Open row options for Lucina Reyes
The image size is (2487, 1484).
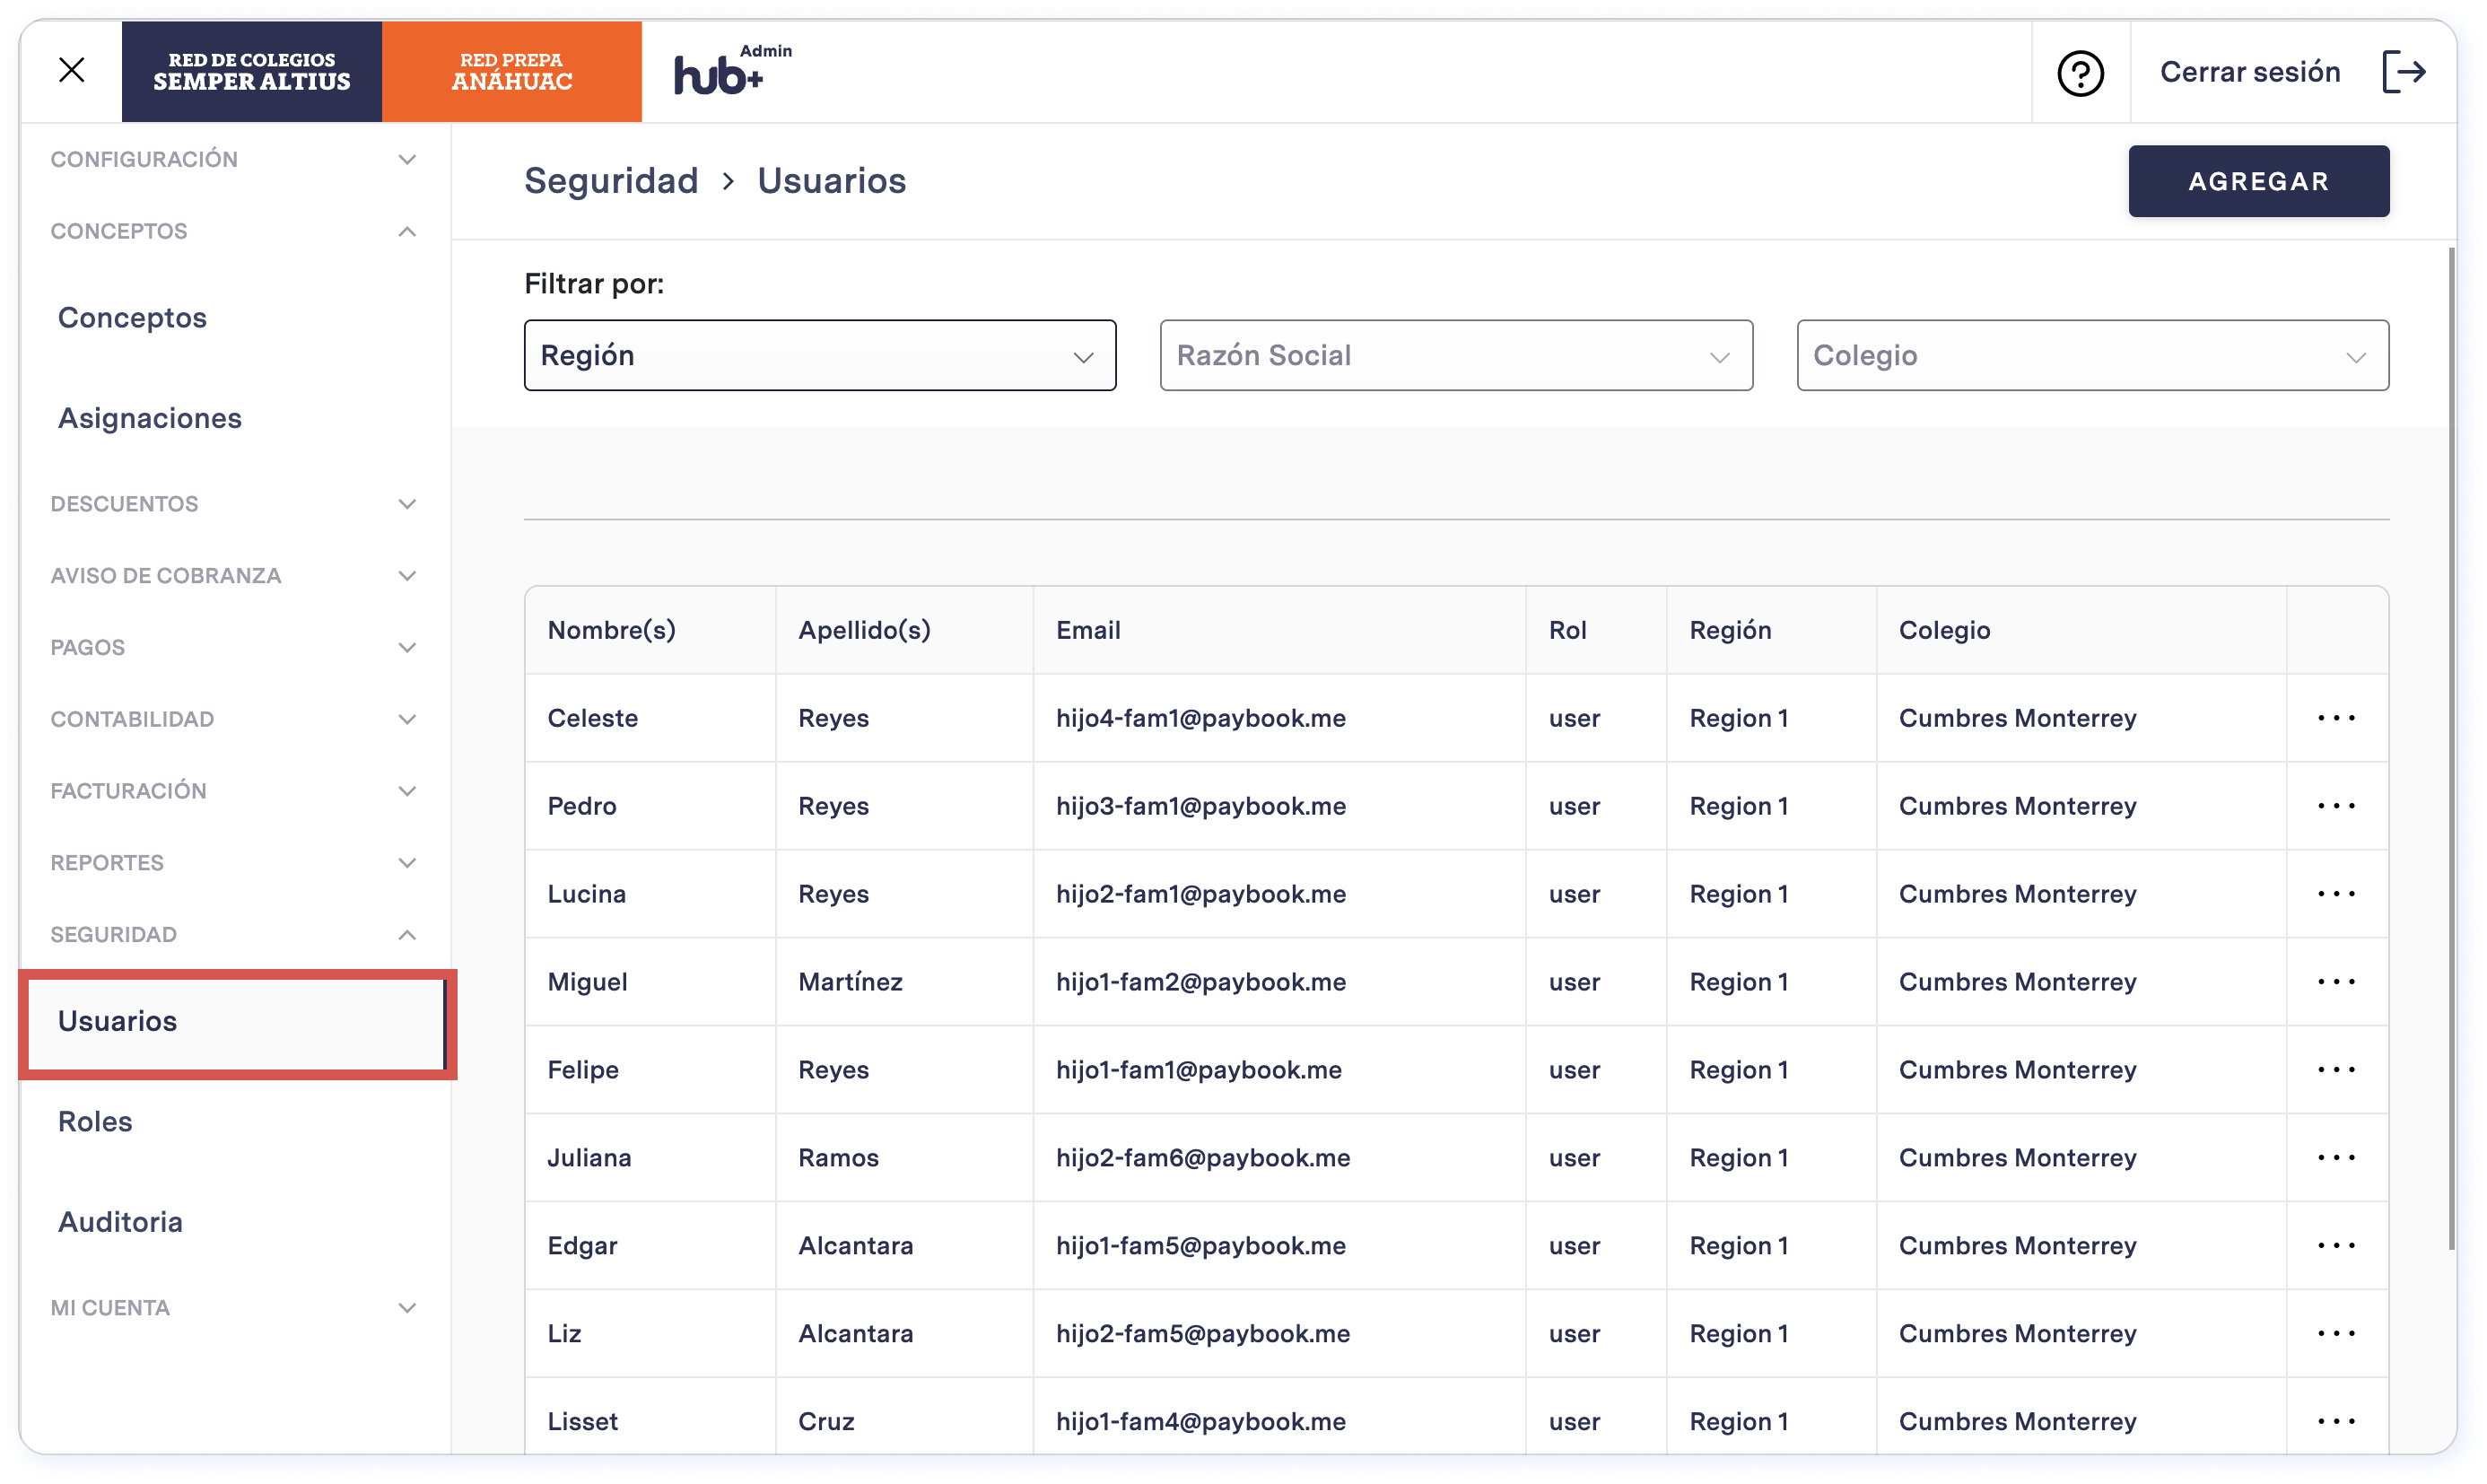pyautogui.click(x=2336, y=894)
